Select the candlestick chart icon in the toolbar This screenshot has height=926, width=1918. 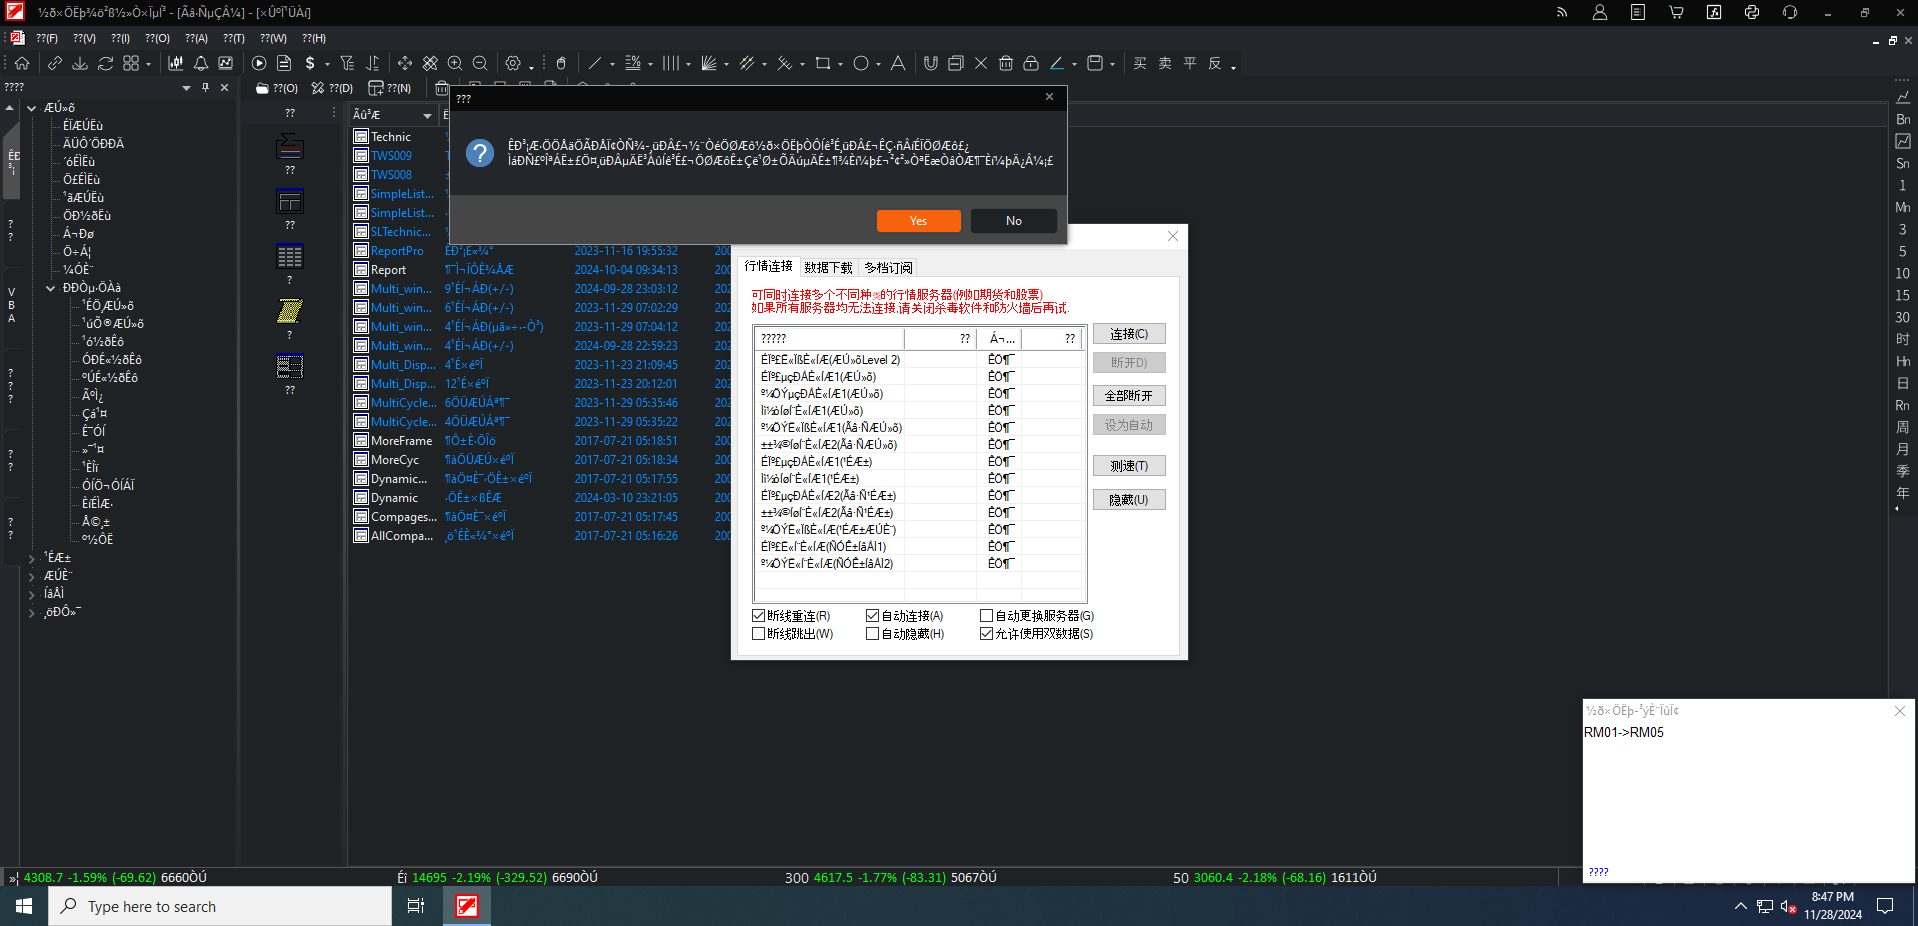[x=176, y=63]
